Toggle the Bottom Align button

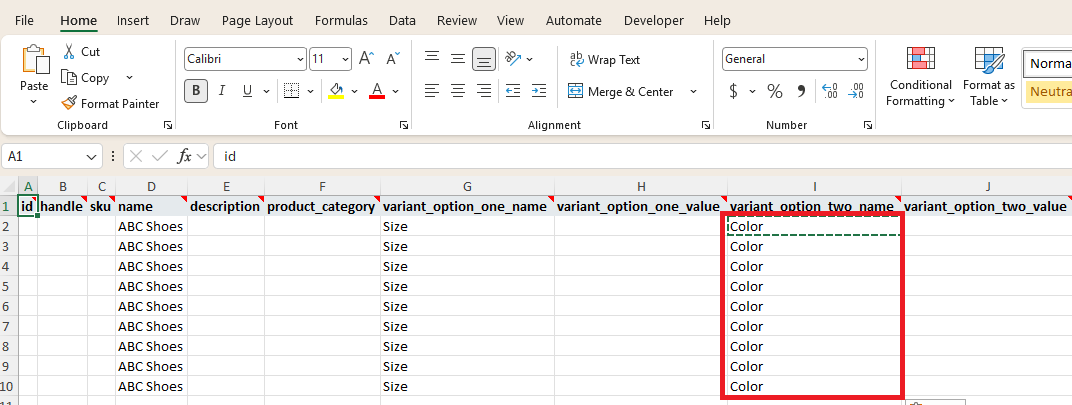[x=484, y=60]
